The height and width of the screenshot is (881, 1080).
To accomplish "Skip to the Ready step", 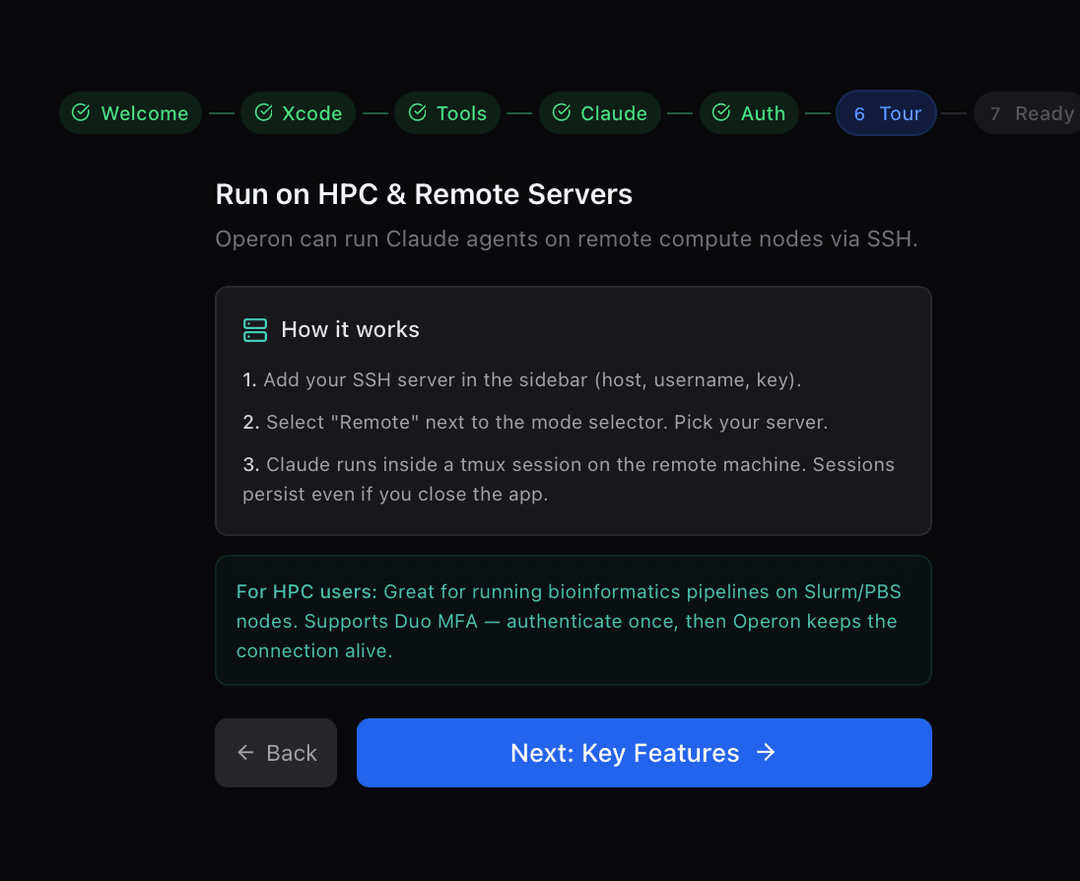I will pos(1028,113).
